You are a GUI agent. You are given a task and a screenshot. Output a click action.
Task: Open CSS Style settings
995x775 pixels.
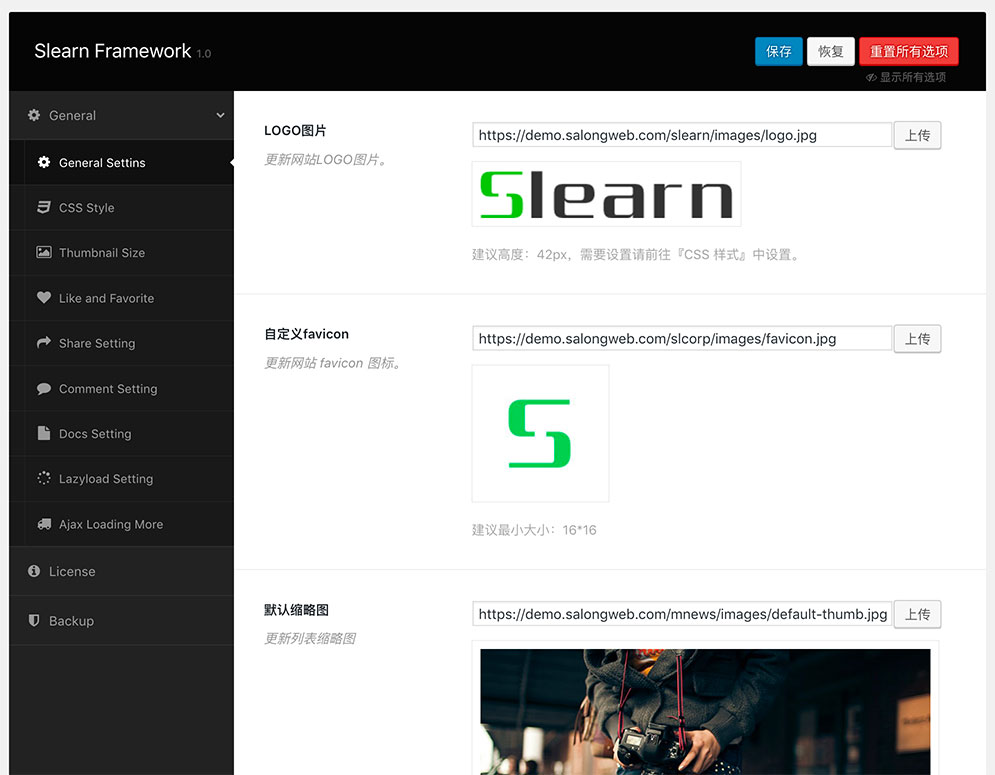point(121,208)
